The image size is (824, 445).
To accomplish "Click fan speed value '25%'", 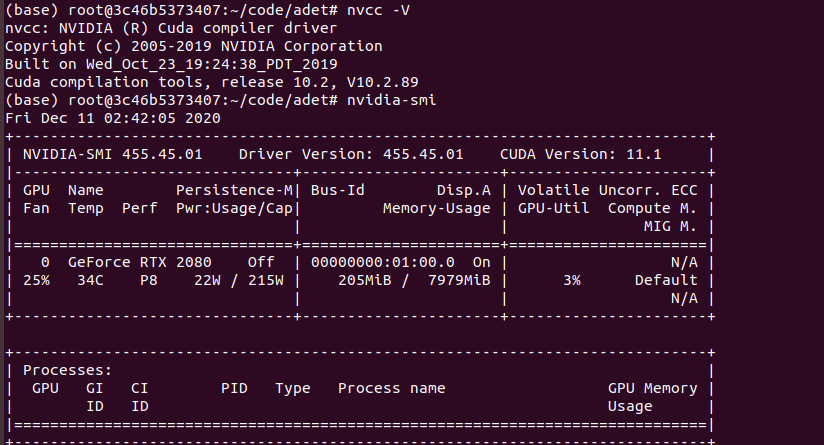I will pyautogui.click(x=36, y=281).
